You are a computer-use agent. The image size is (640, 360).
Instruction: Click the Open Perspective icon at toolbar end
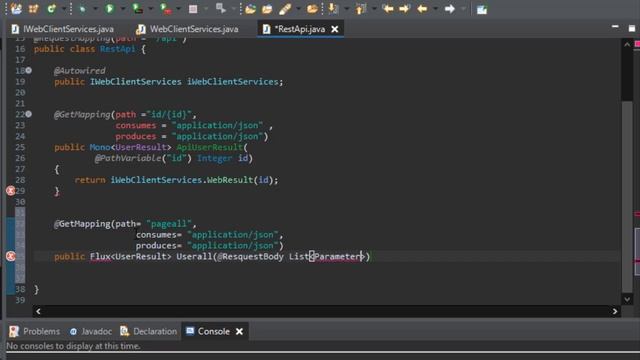click(x=482, y=9)
